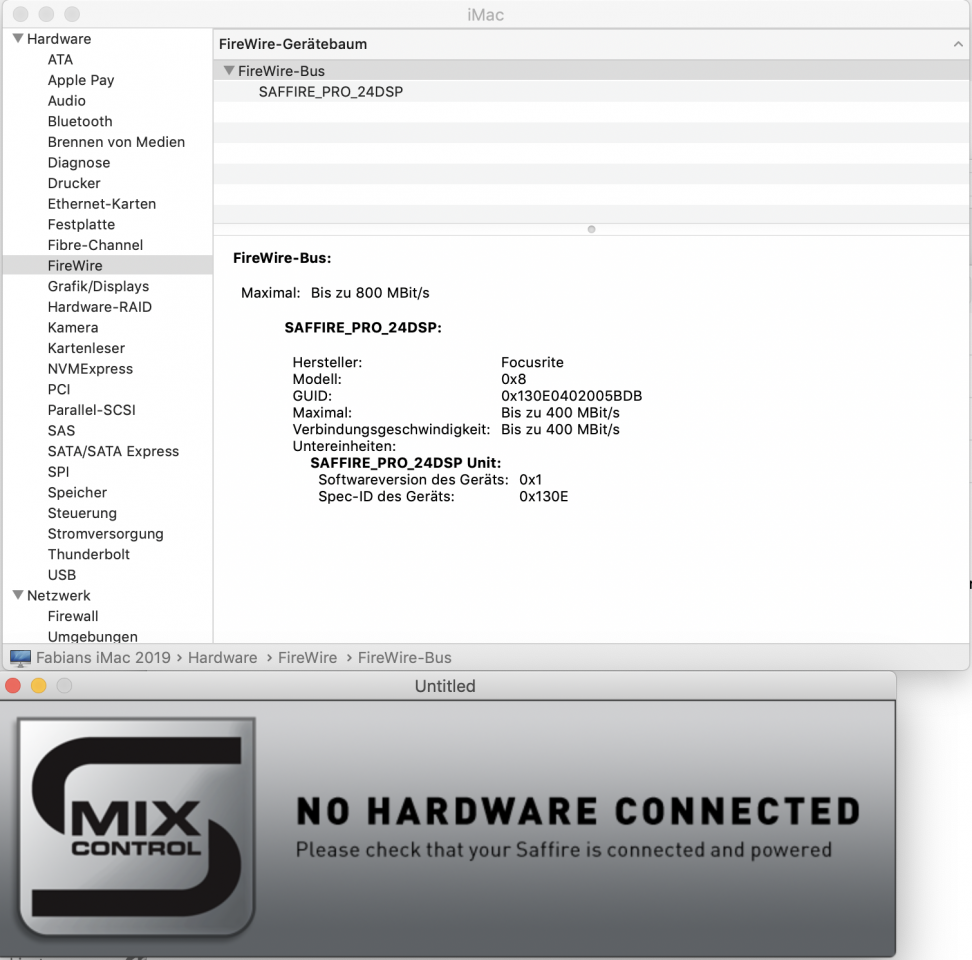Open Ethernet-Karten entry
Viewport: 972px width, 960px height.
(102, 203)
